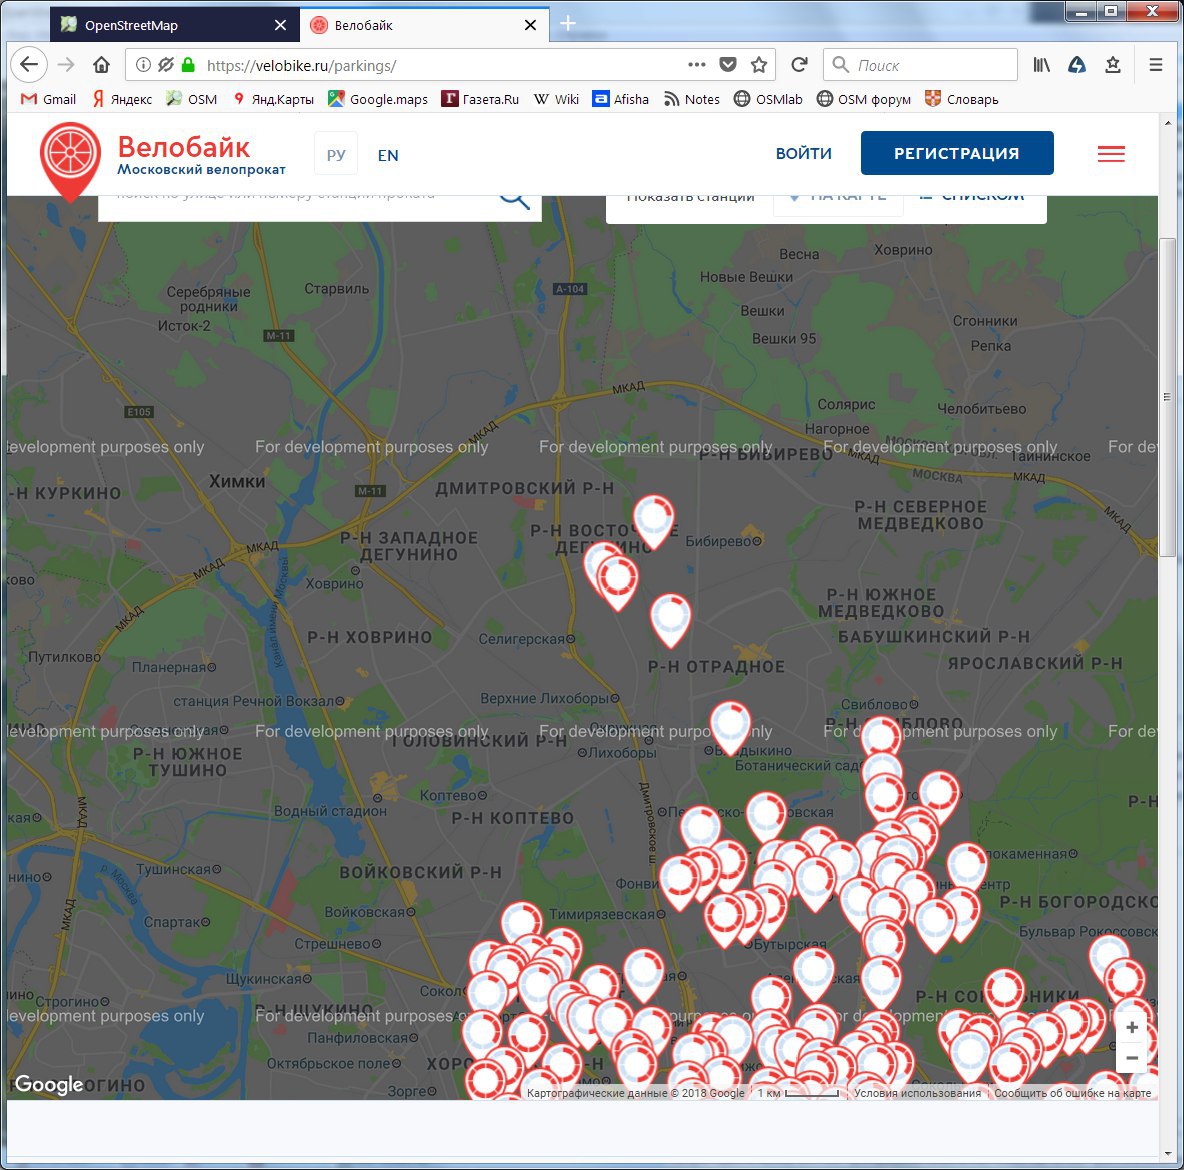Viewport: 1184px width, 1170px height.
Task: Open Notes feed bookmark
Action: click(x=692, y=99)
